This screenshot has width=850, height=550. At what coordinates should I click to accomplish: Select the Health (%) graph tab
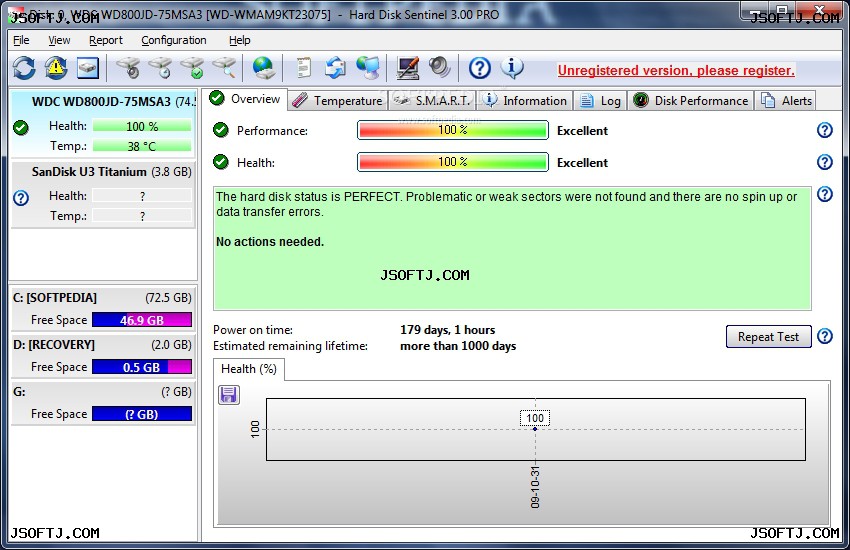coord(249,369)
